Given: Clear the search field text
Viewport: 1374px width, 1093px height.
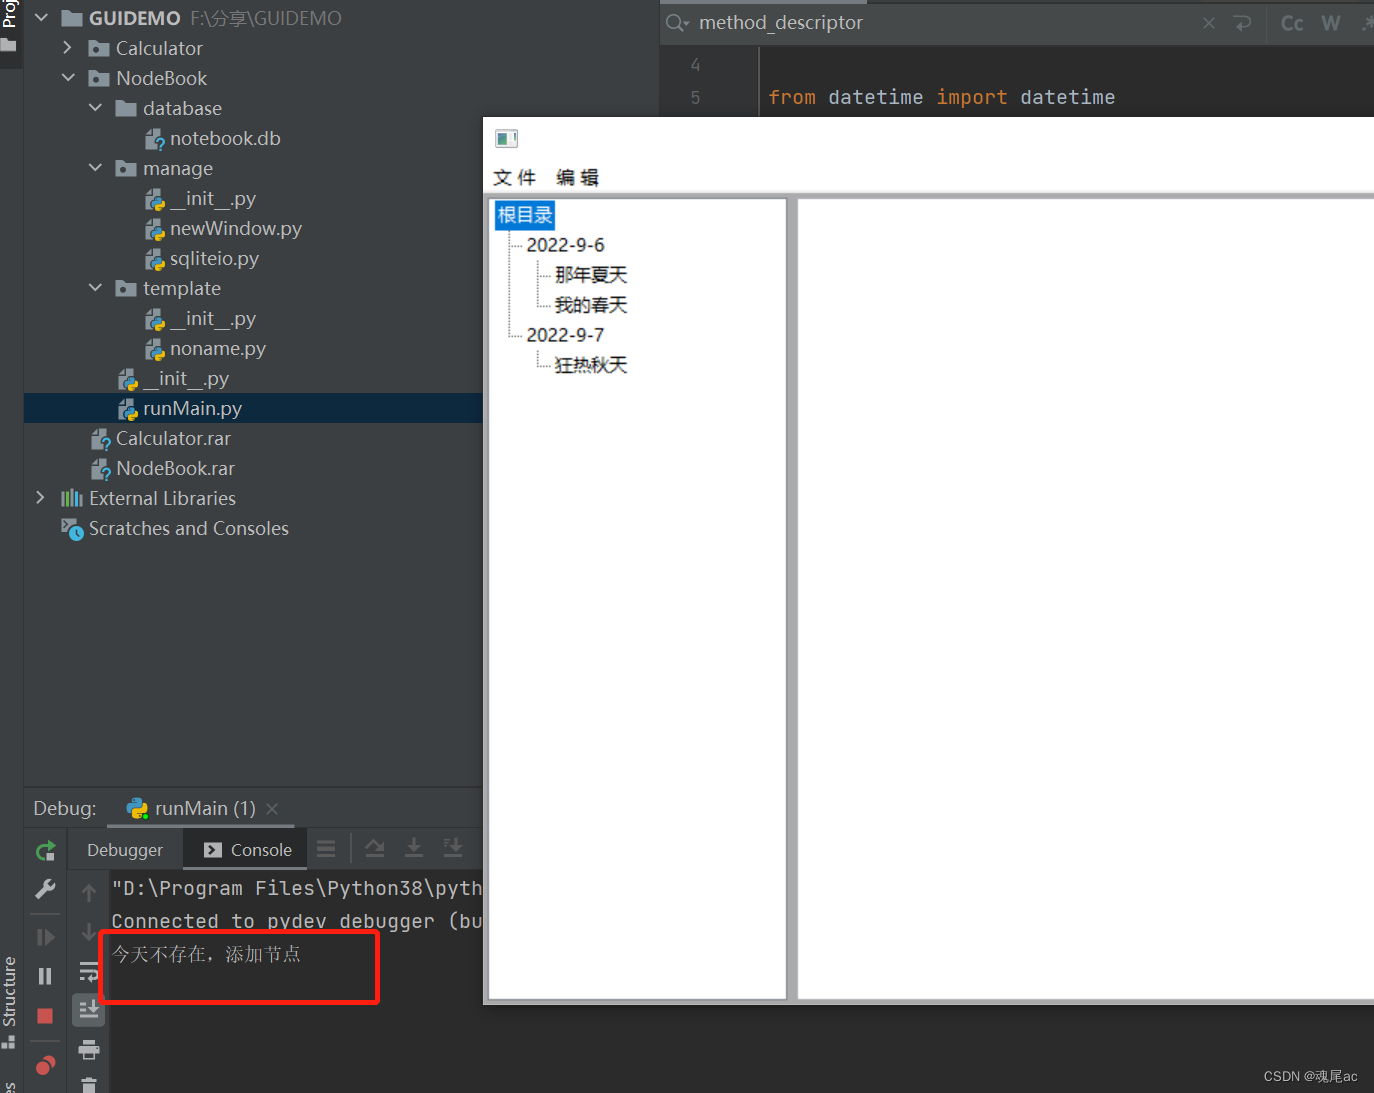Looking at the screenshot, I should click(1209, 23).
